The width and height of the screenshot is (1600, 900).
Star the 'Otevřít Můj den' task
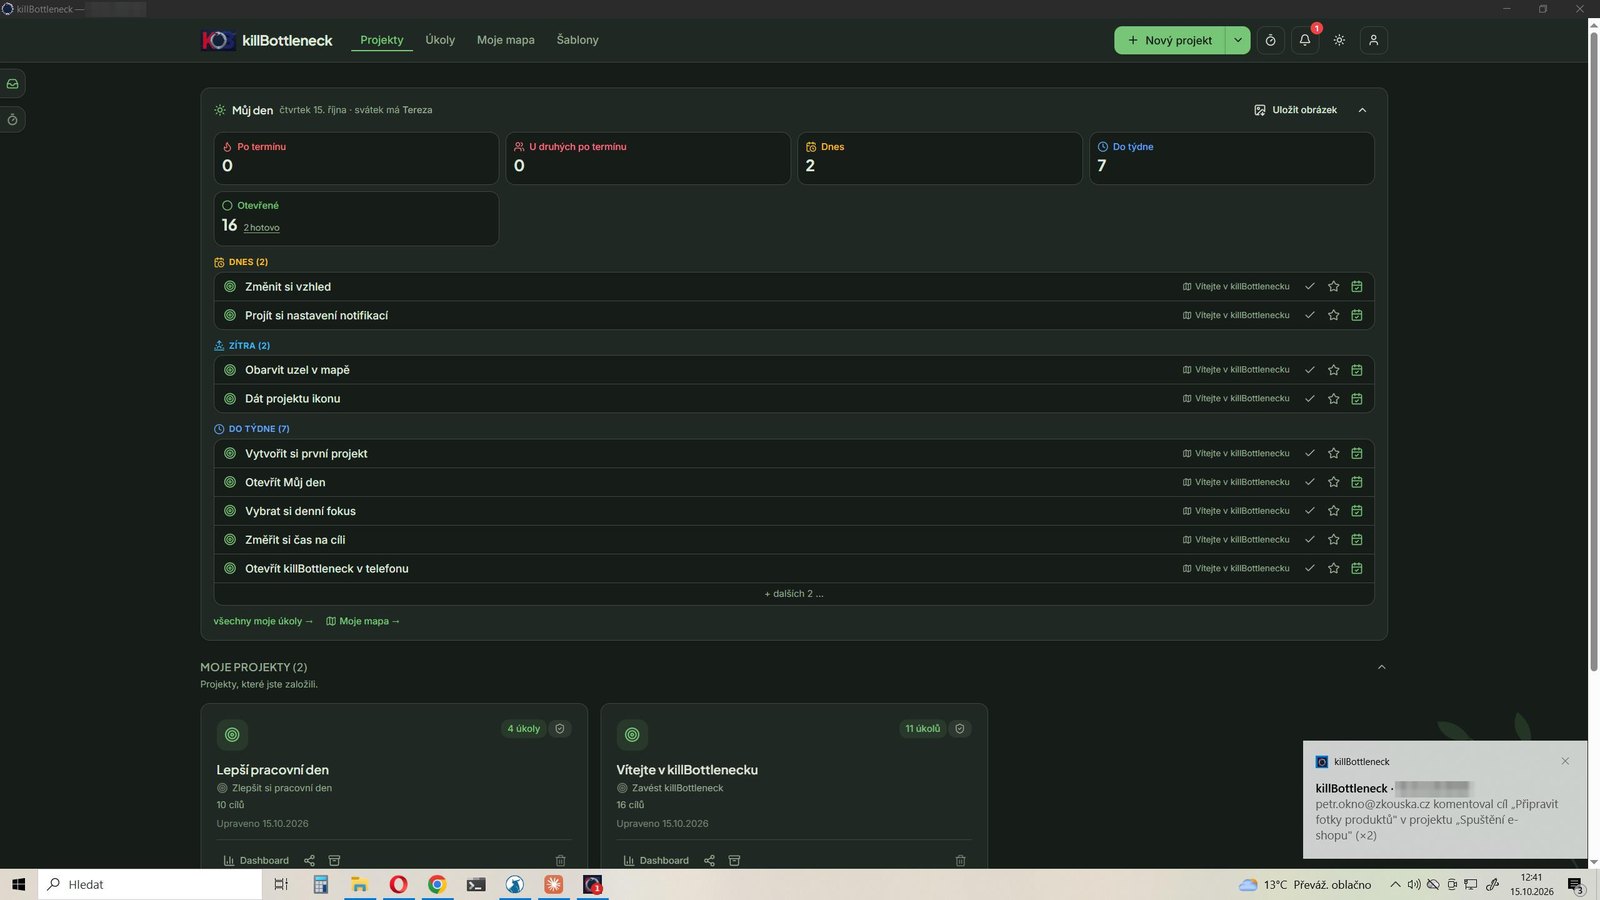pyautogui.click(x=1334, y=482)
